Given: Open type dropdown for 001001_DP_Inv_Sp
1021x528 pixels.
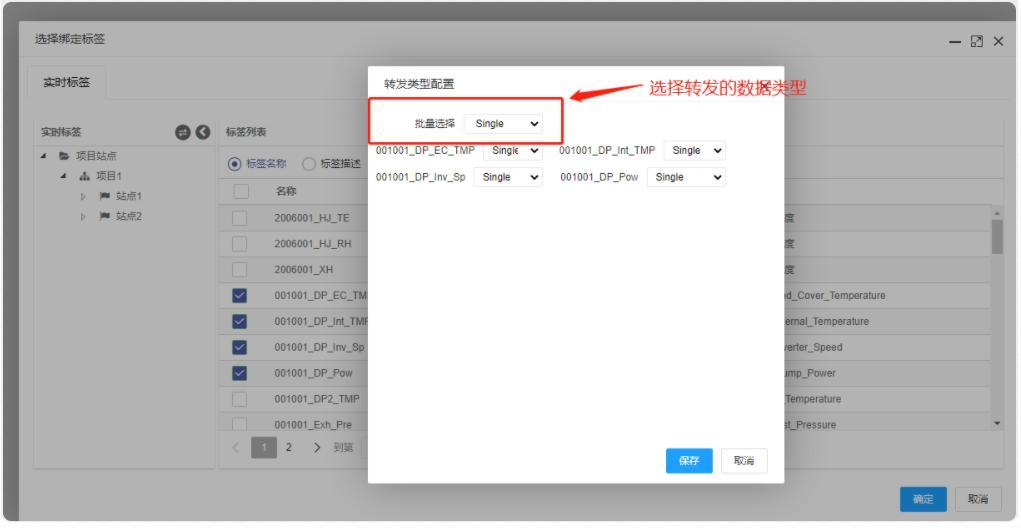Looking at the screenshot, I should pyautogui.click(x=508, y=177).
